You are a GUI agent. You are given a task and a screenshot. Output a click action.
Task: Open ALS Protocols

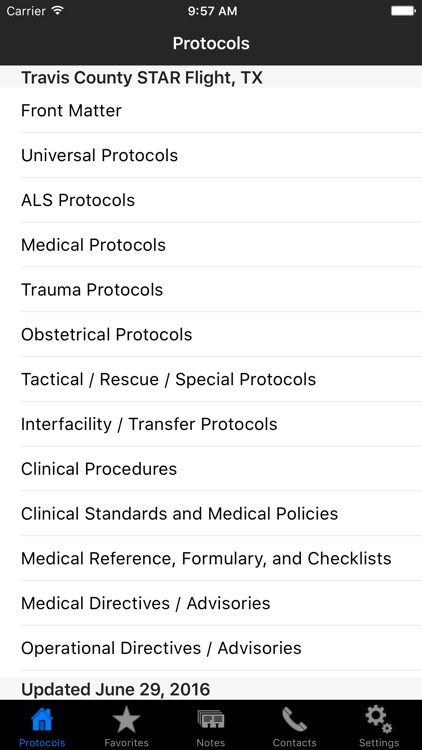(x=211, y=200)
